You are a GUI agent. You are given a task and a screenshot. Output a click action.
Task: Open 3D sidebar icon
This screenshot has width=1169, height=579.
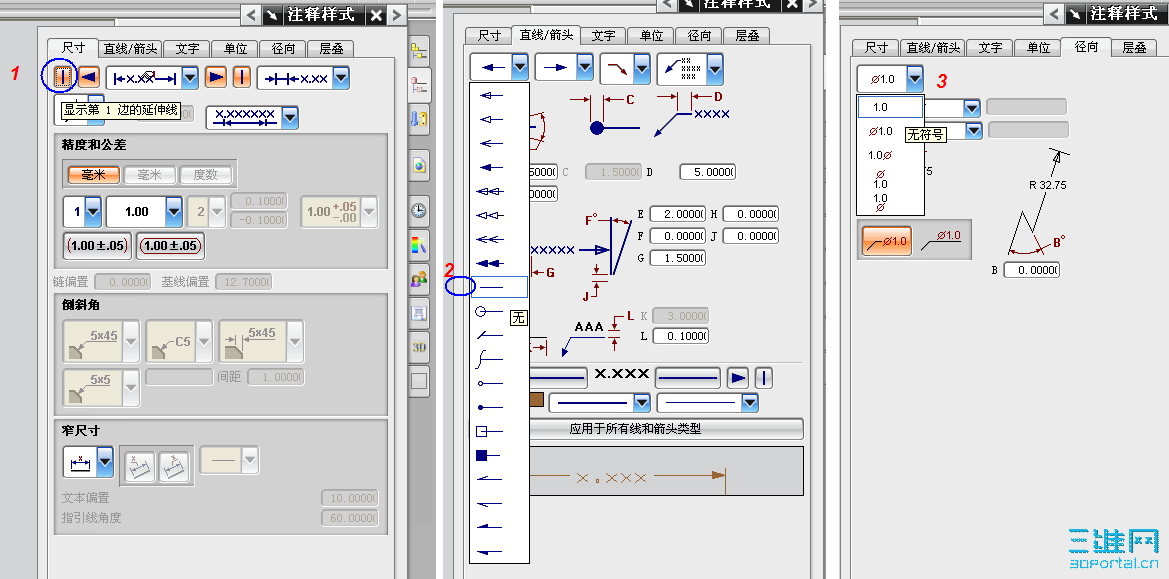tap(419, 347)
